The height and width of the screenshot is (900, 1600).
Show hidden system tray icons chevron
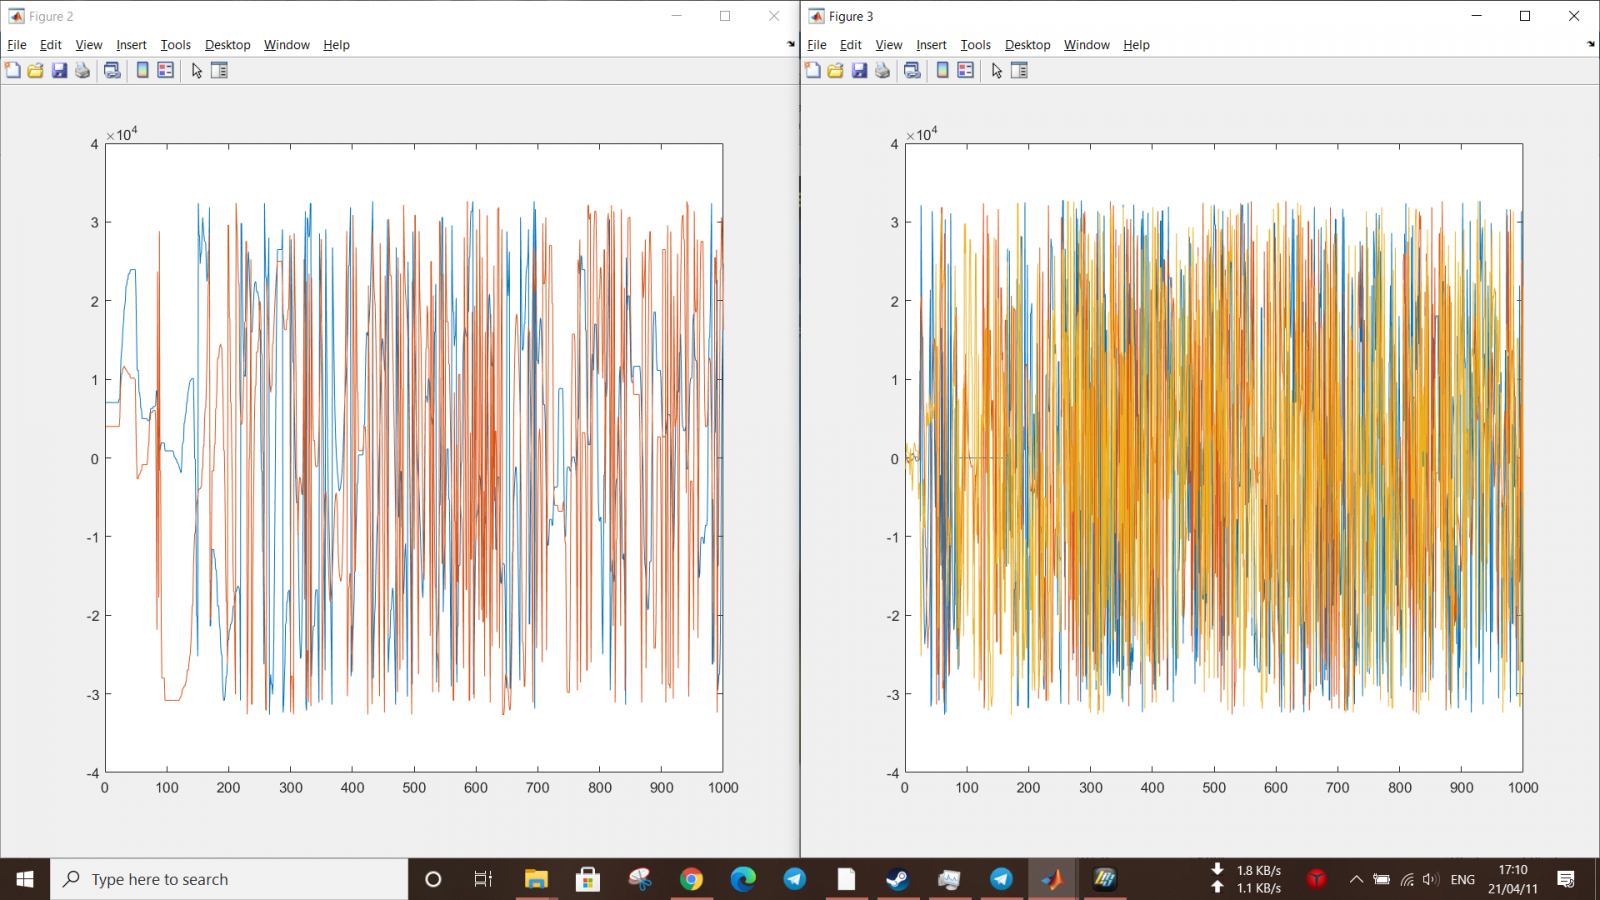point(1356,879)
